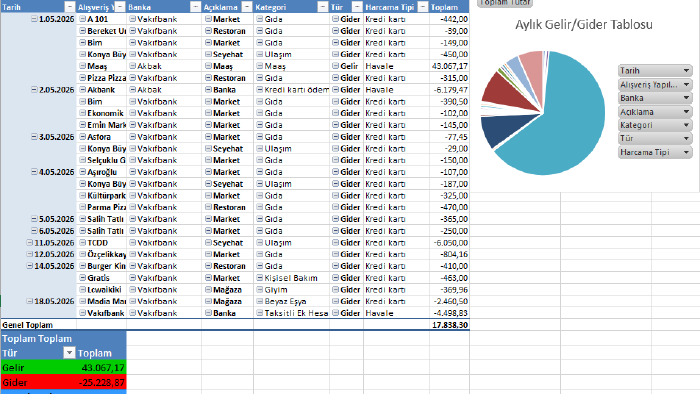Click the Toplam Tutar chart button
The height and width of the screenshot is (394, 700).
pos(505,3)
